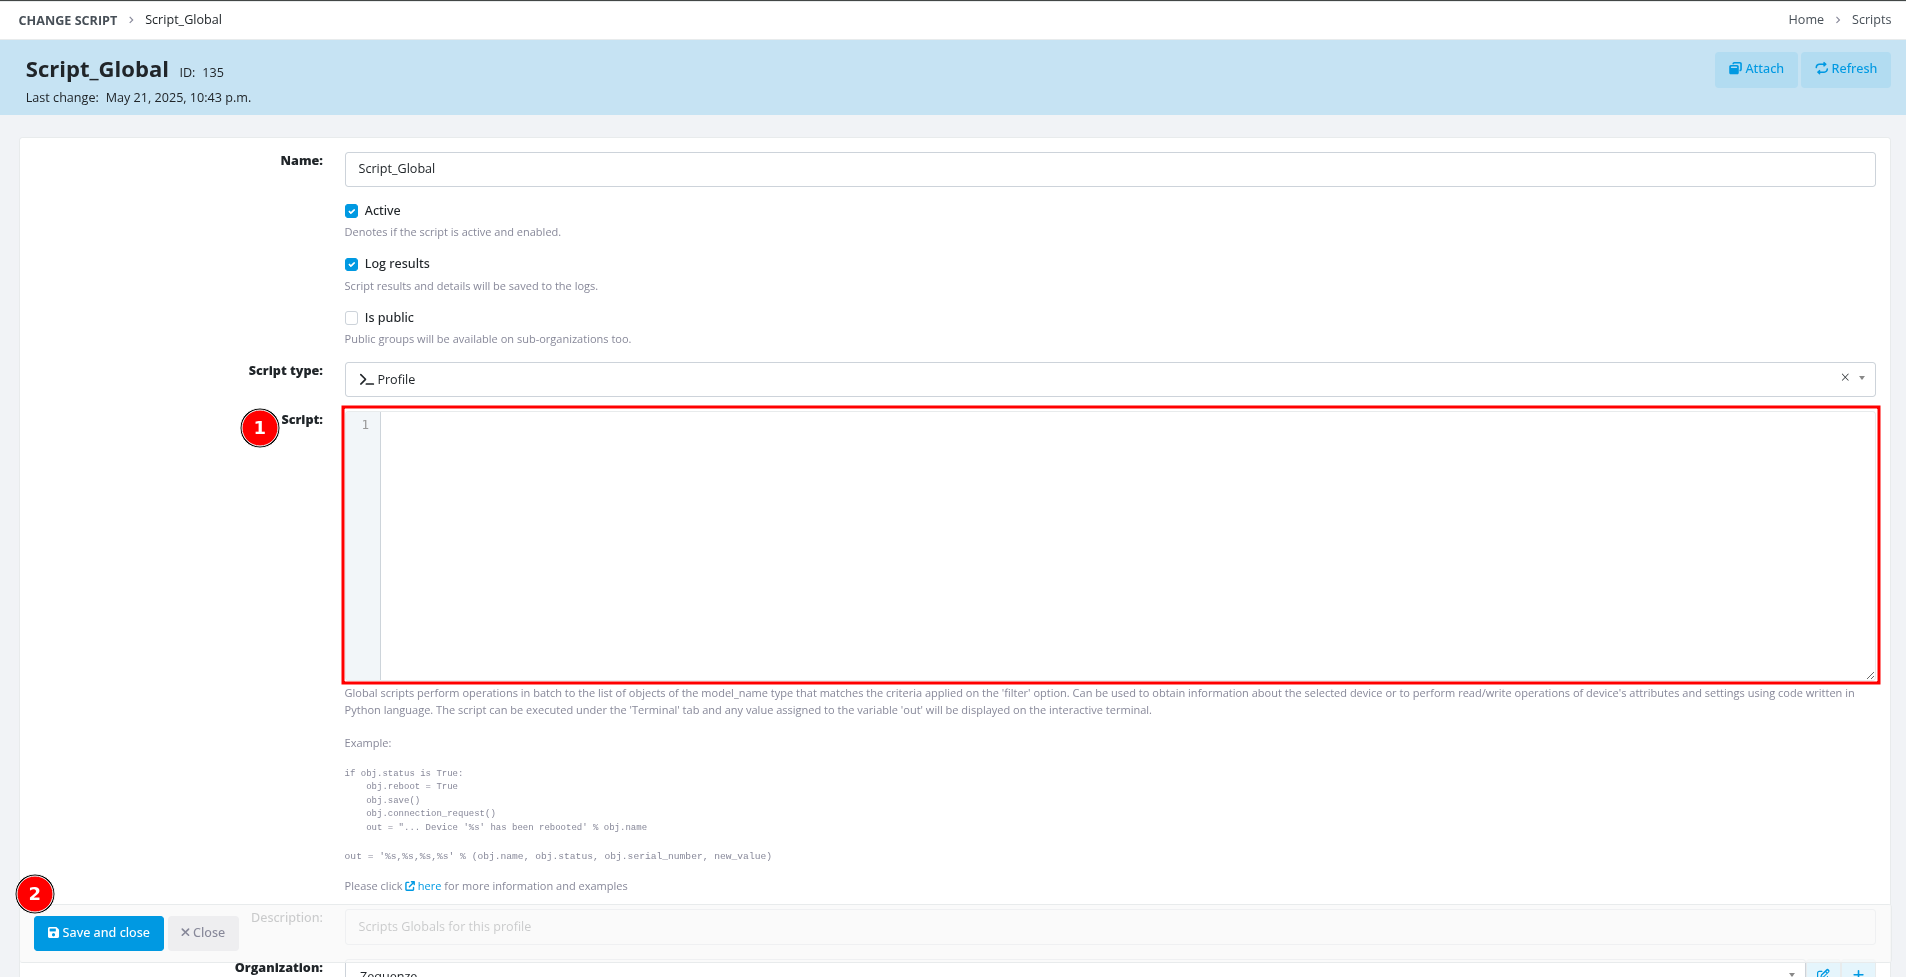The height and width of the screenshot is (977, 1906).
Task: Uncheck the Active checkbox
Action: (x=351, y=211)
